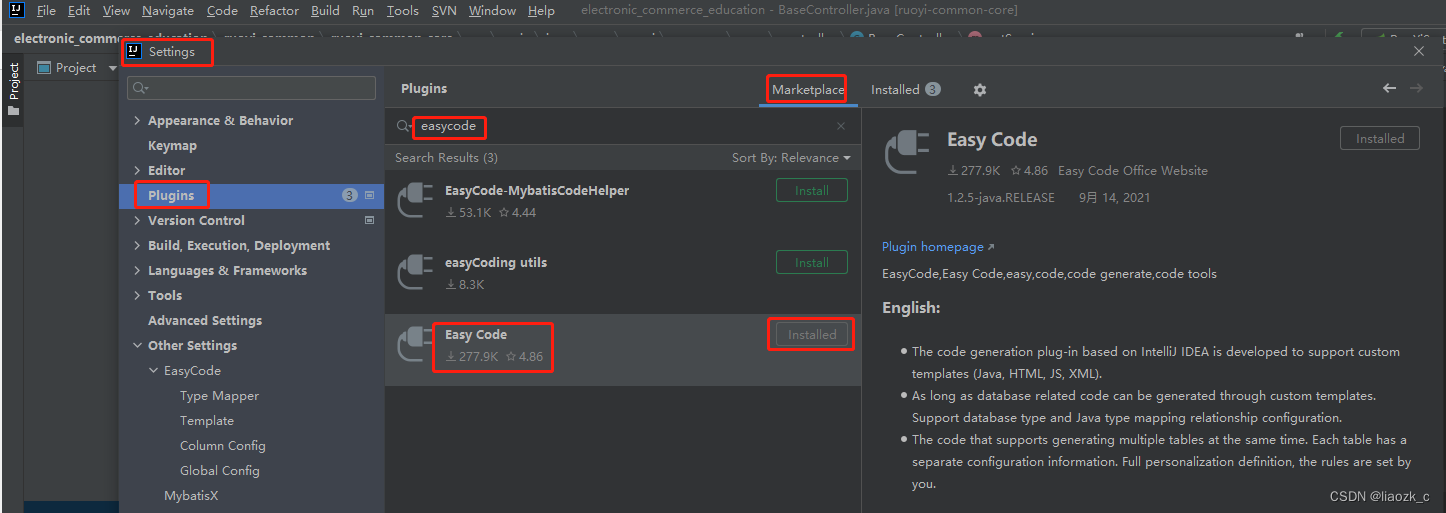Open the Refactor menu
Screen dimensions: 1446x513
tap(274, 11)
